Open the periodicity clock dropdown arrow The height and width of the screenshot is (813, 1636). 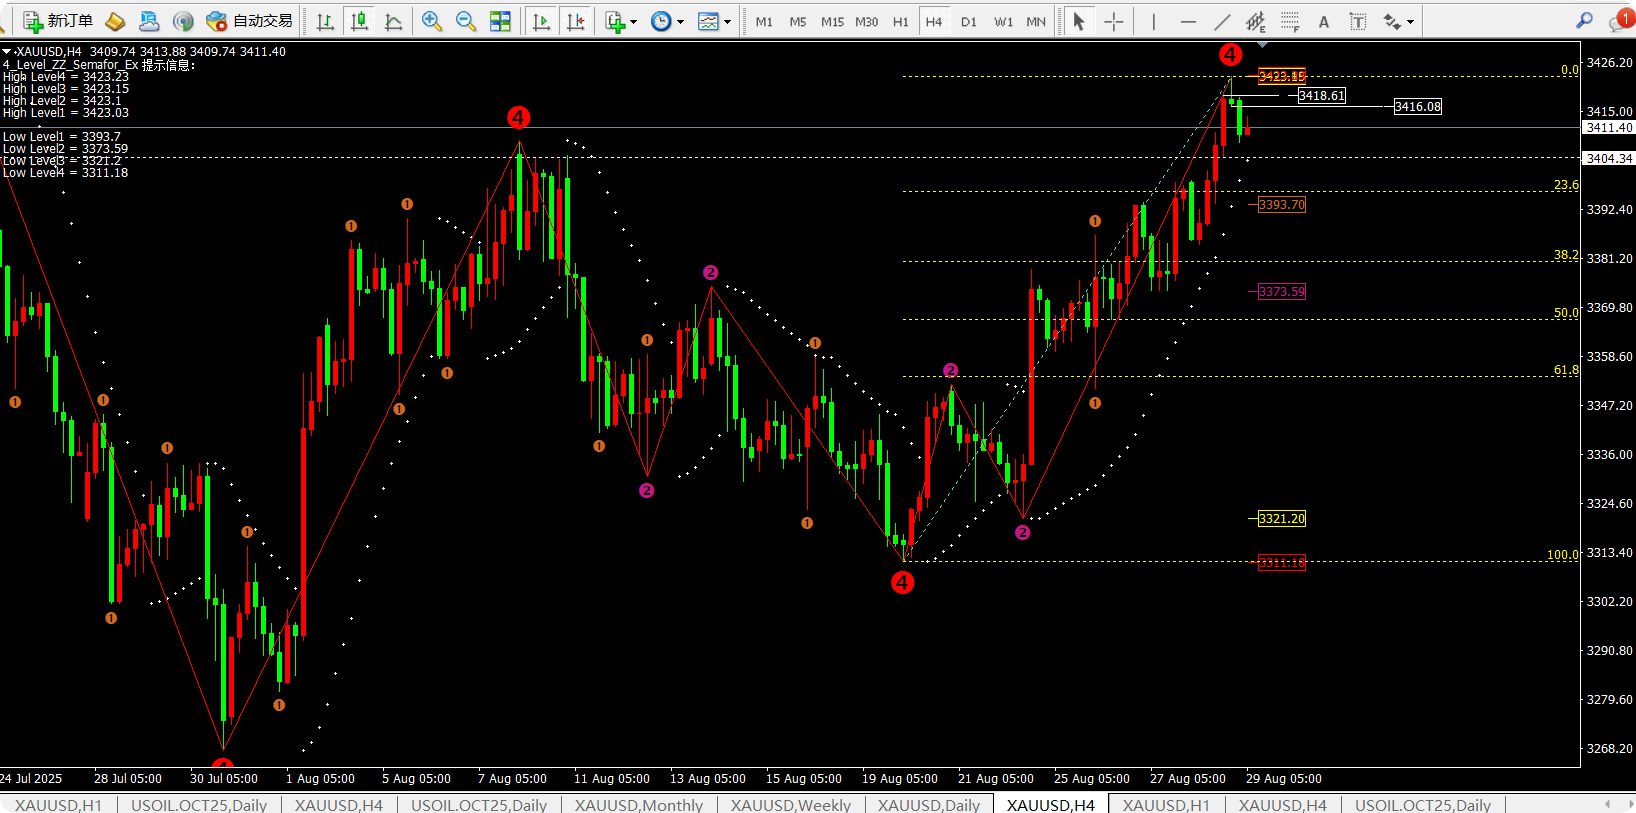click(681, 22)
